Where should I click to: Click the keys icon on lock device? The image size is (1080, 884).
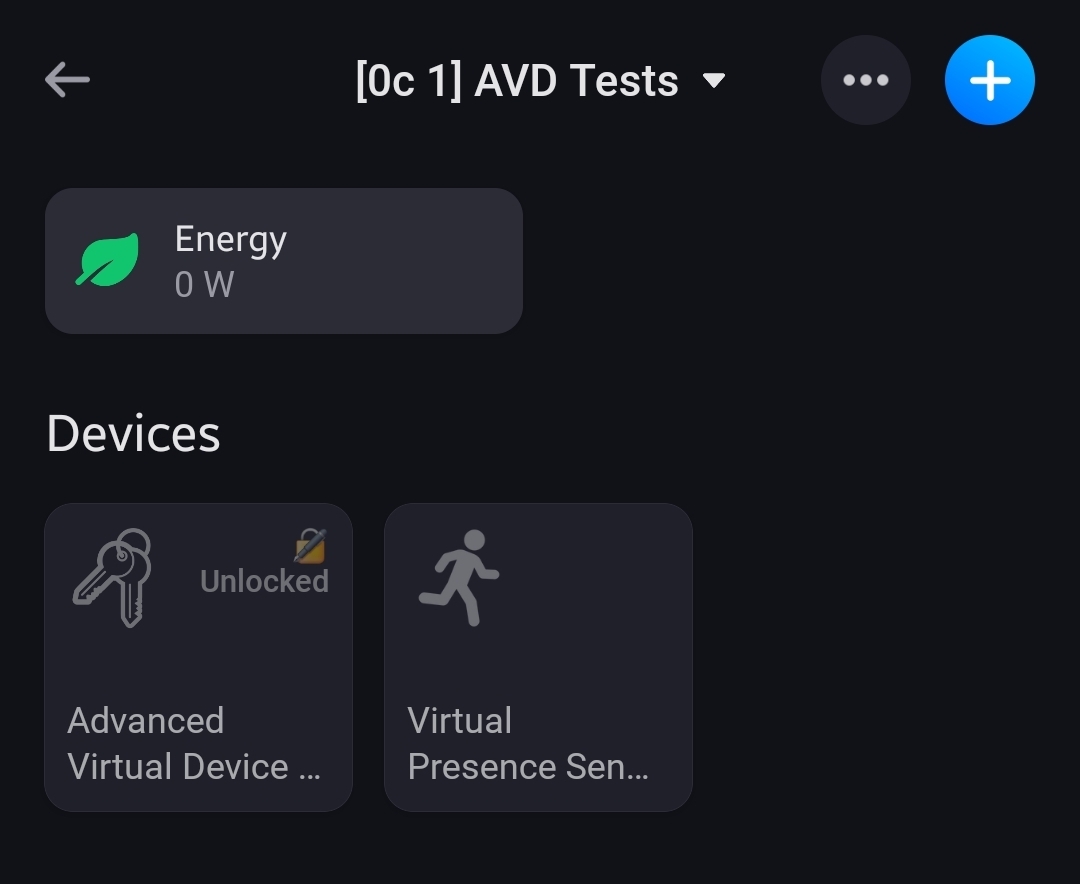112,577
